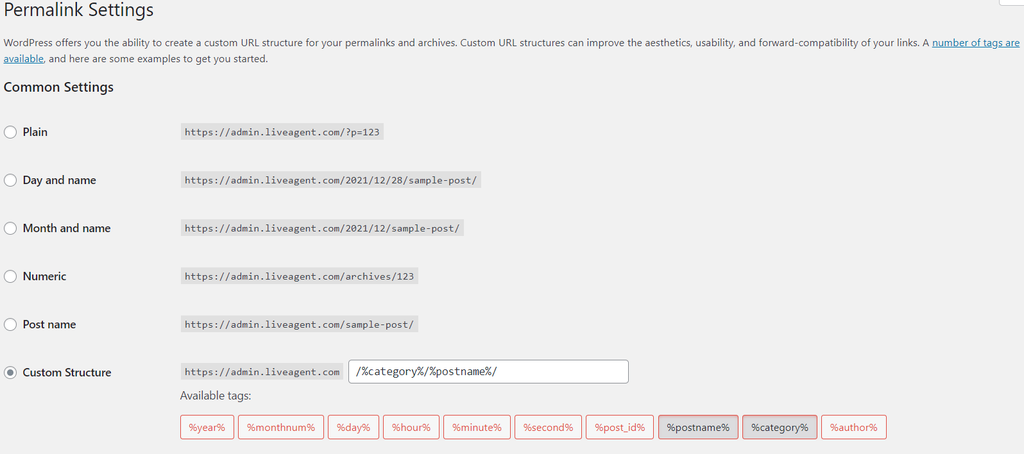1024x454 pixels.
Task: Add the %year% tag
Action: pos(207,427)
